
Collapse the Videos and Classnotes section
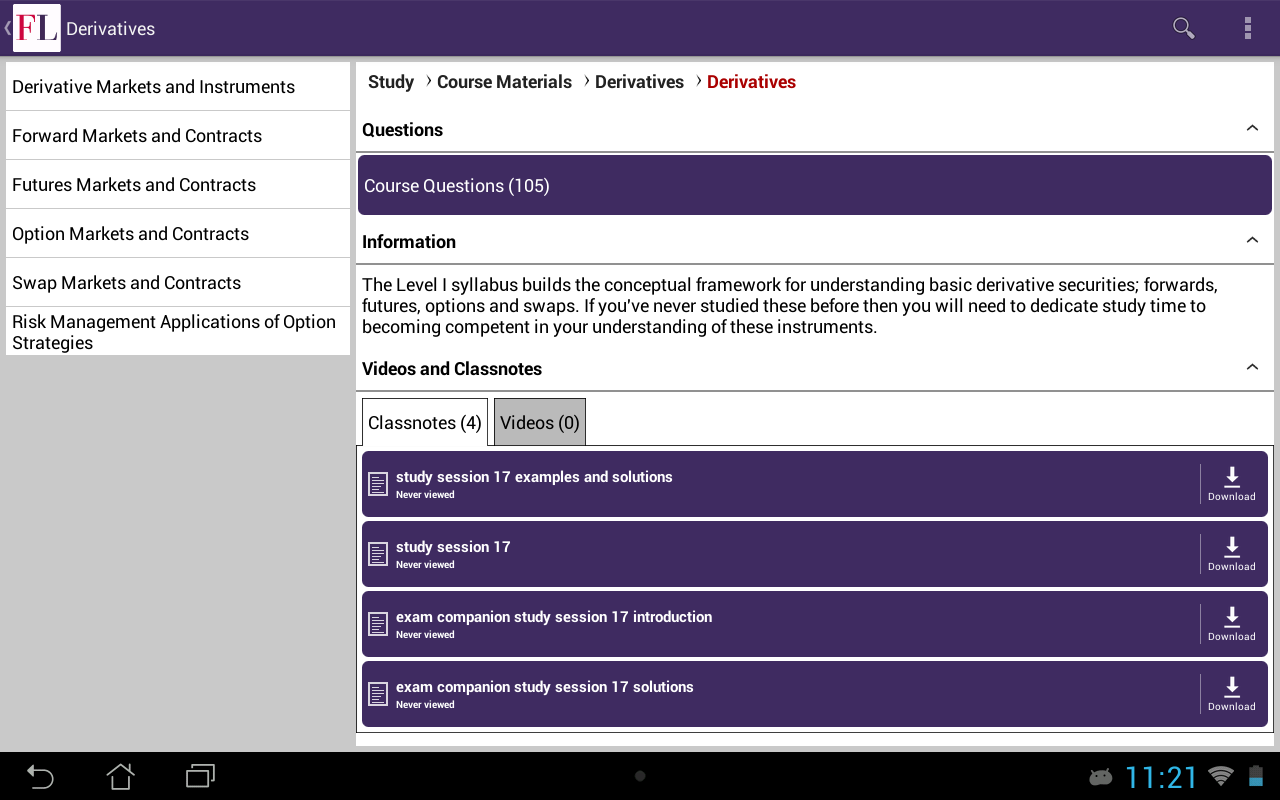tap(1252, 368)
